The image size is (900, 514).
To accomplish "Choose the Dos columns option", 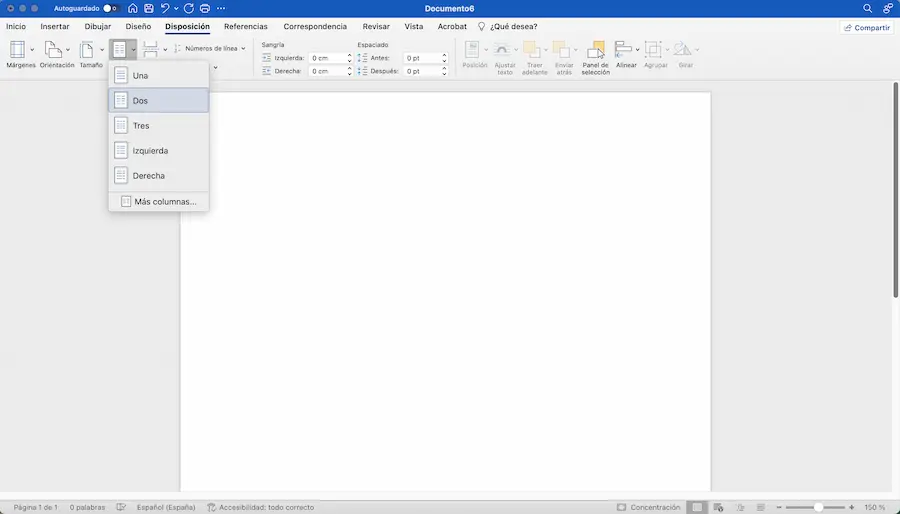I will [x=158, y=100].
